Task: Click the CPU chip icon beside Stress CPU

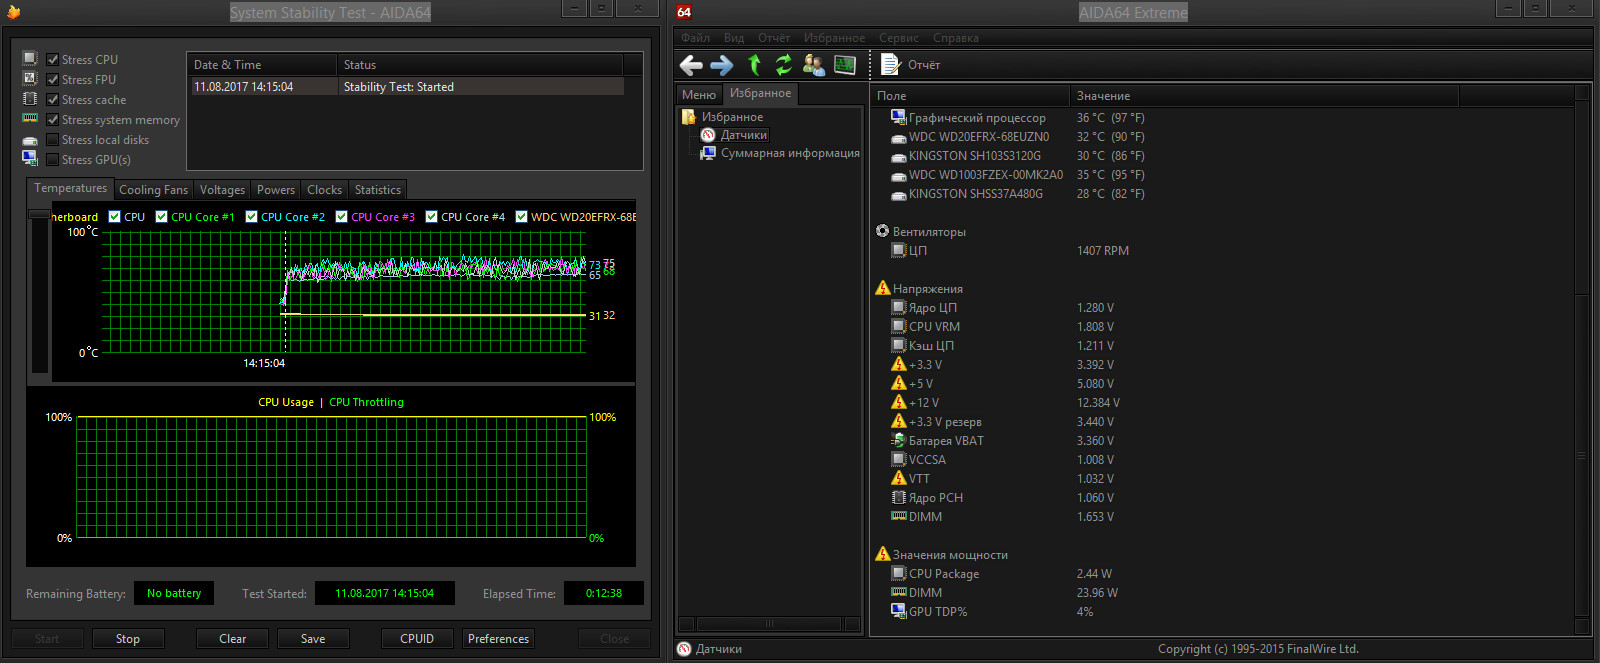Action: (30, 59)
